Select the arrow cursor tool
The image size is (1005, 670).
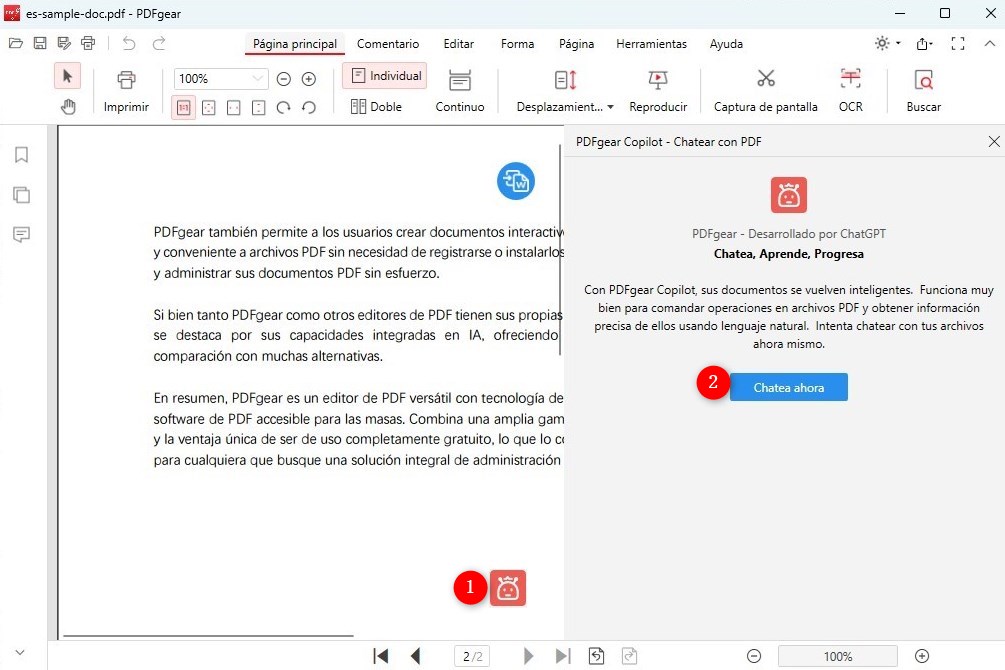point(67,77)
